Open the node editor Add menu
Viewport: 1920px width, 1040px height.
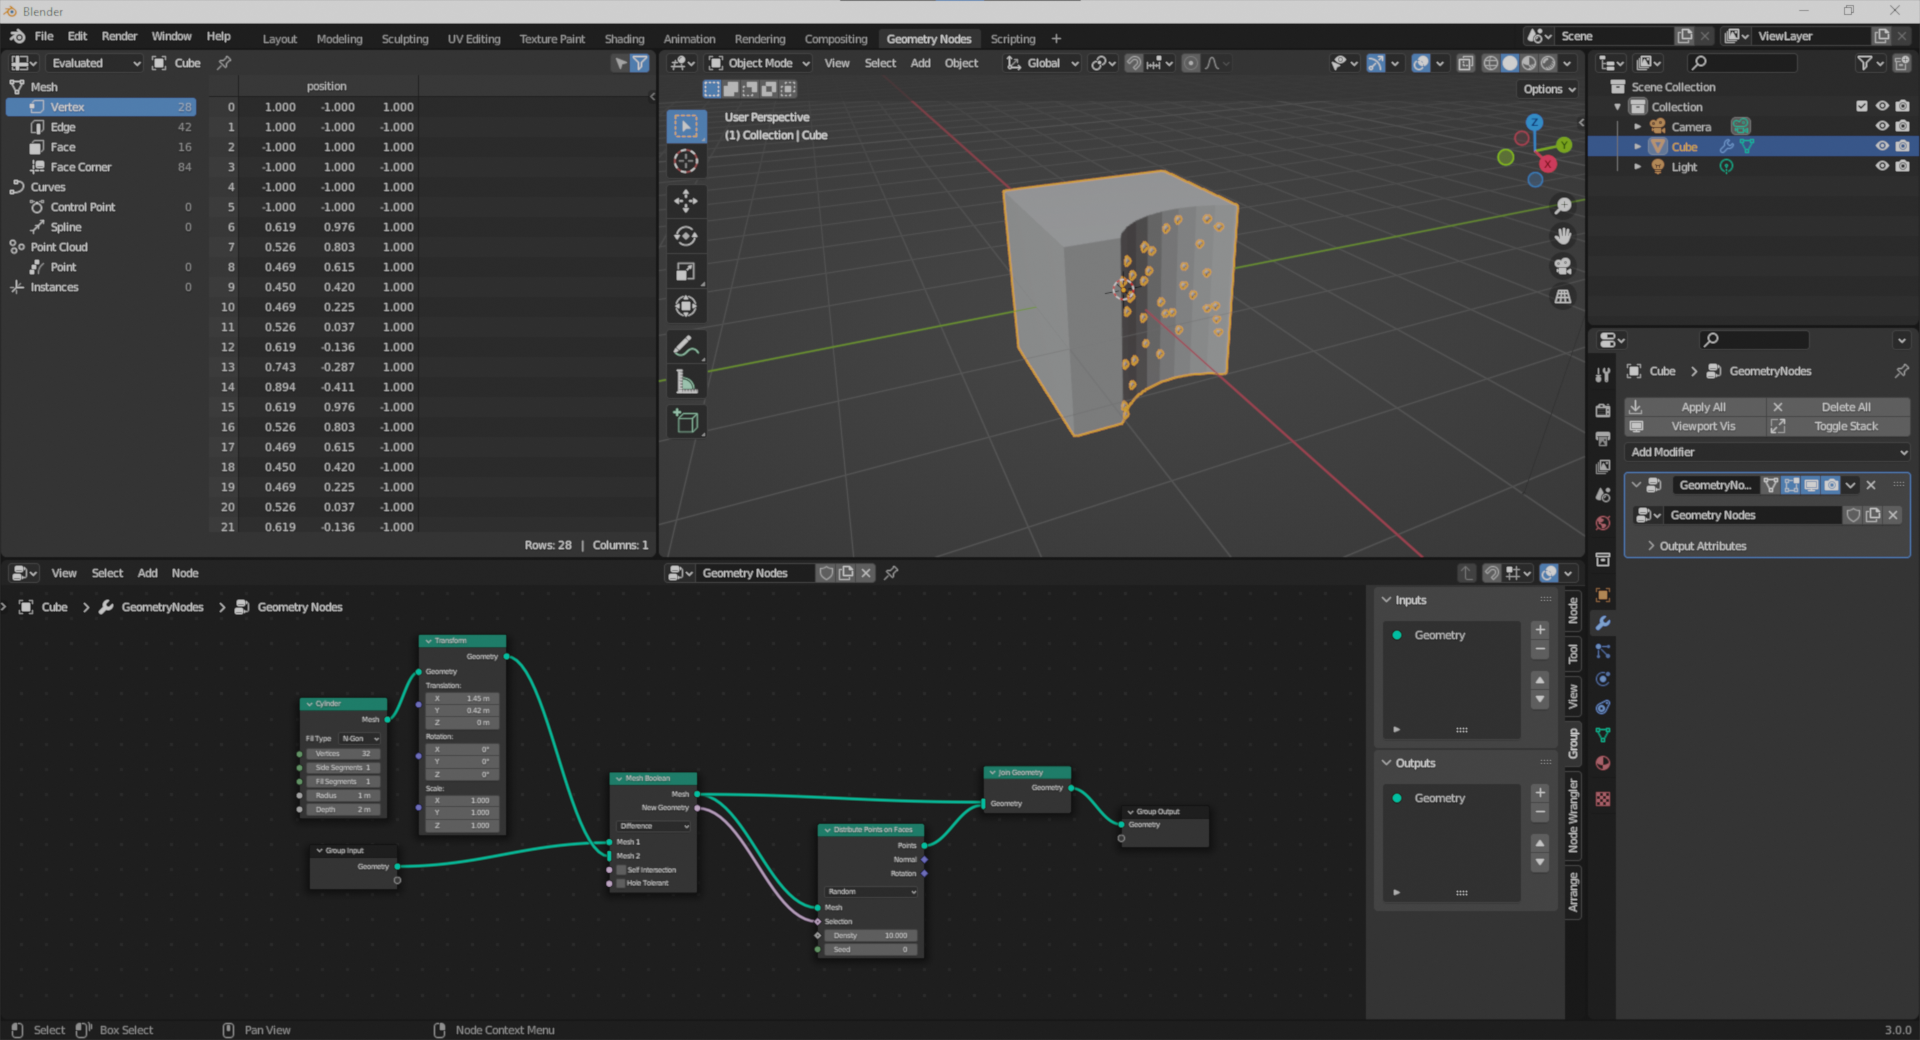coord(147,573)
